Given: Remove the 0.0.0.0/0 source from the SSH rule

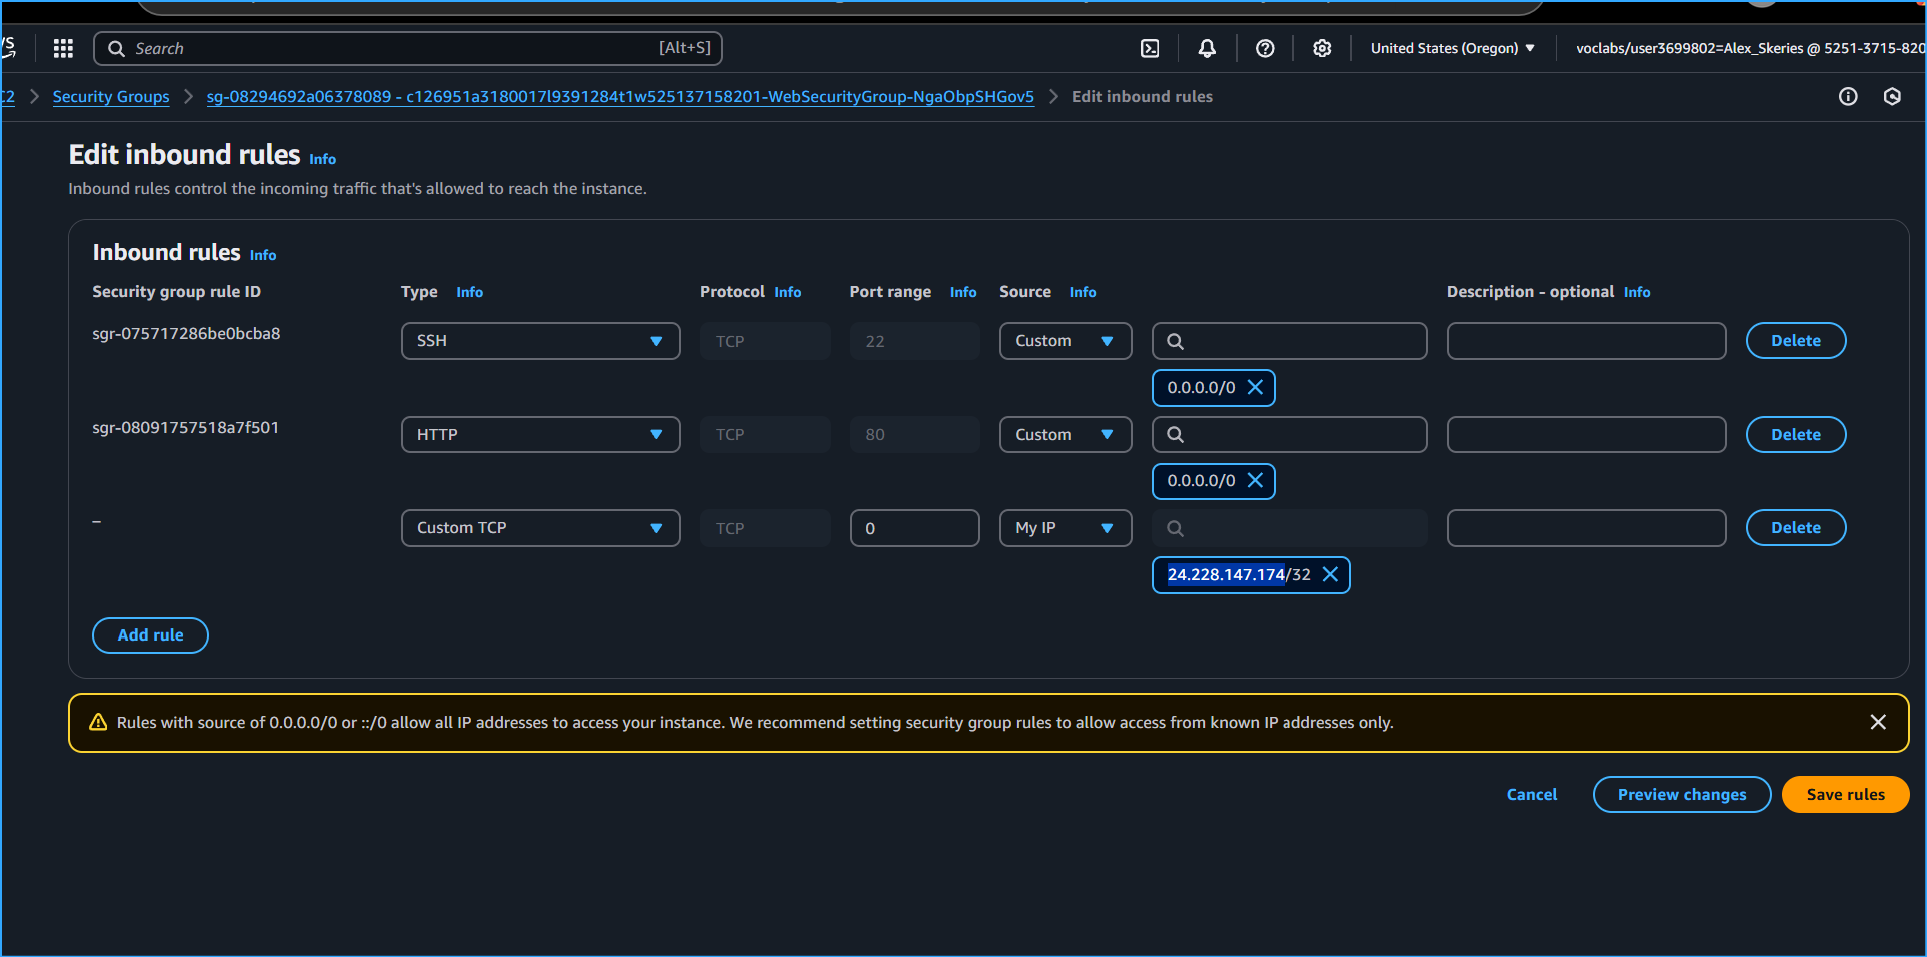Looking at the screenshot, I should pos(1256,388).
